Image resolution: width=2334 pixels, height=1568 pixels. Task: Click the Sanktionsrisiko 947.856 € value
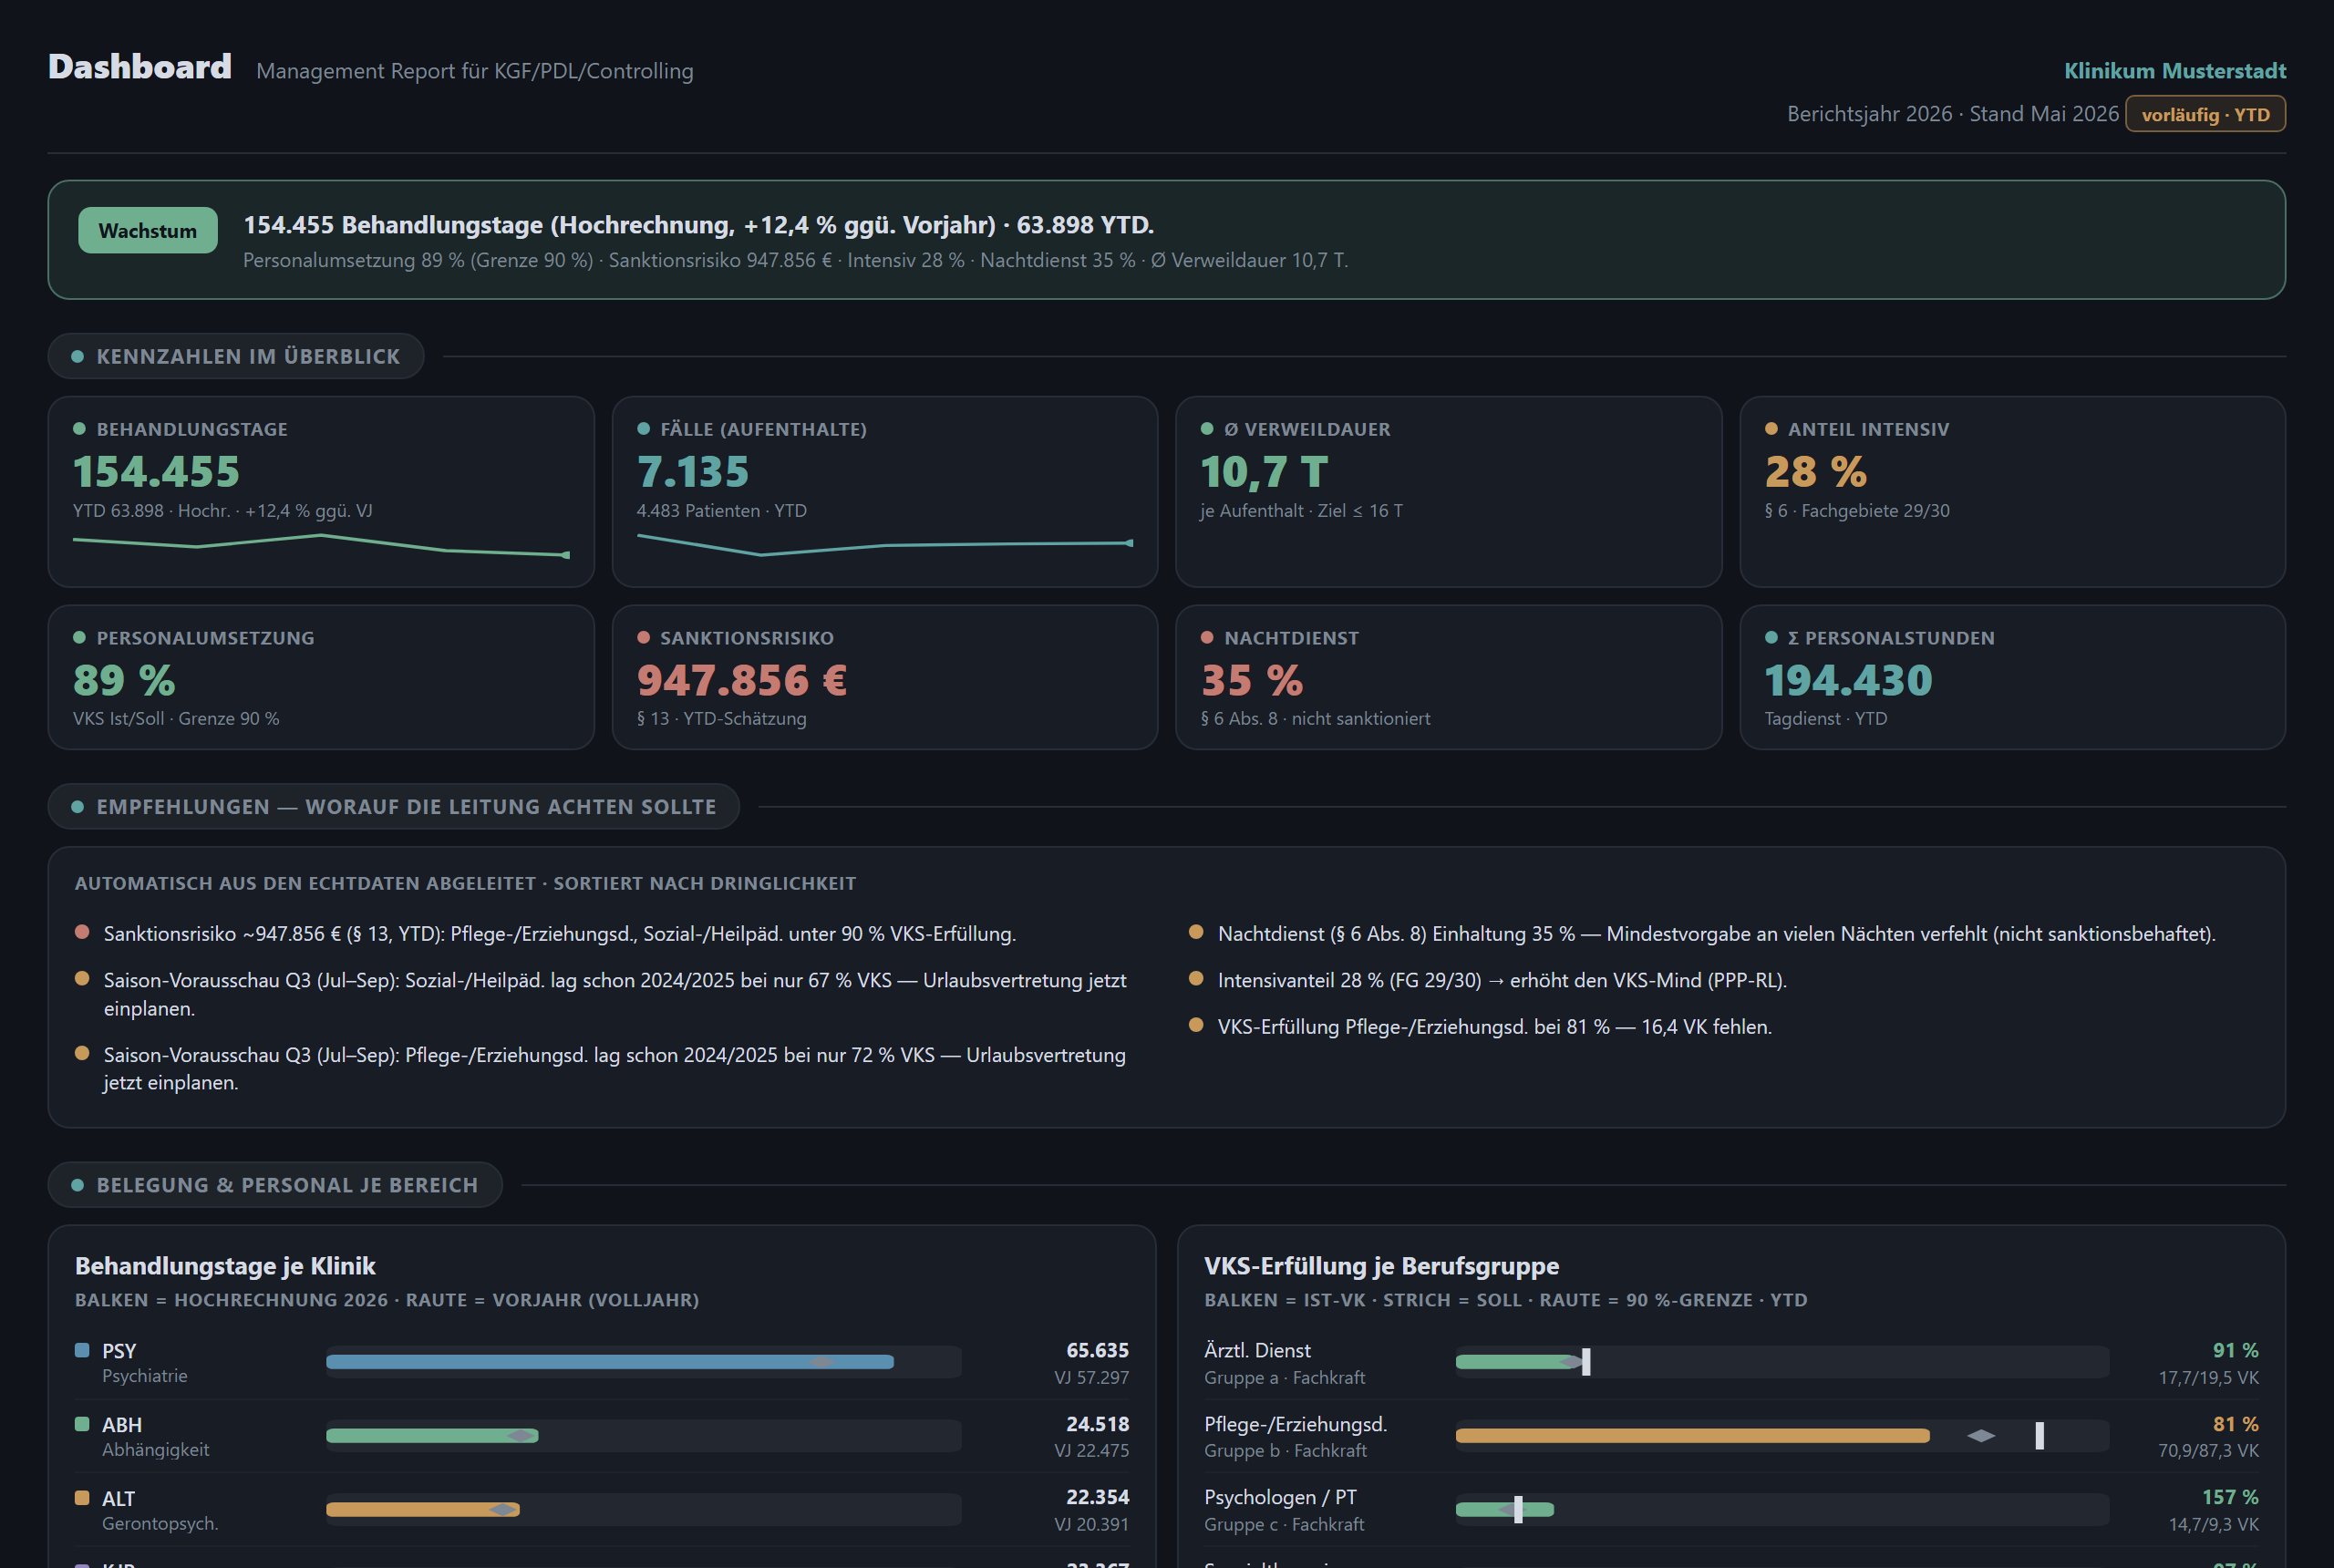click(742, 681)
